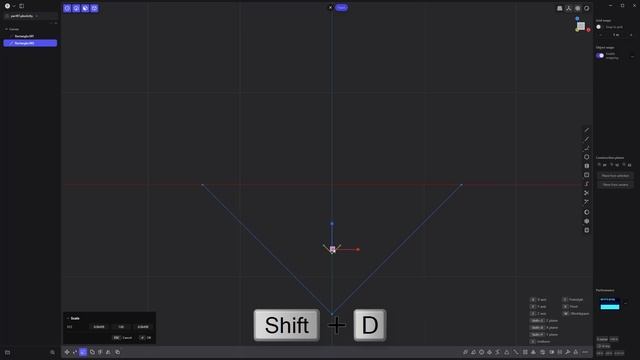Toggle control point selection mode

pos(67,8)
